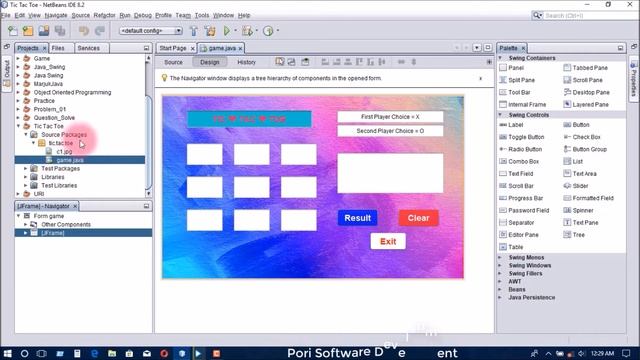The width and height of the screenshot is (640, 360).
Task: Open the Tools menu
Action: pyautogui.click(x=202, y=15)
